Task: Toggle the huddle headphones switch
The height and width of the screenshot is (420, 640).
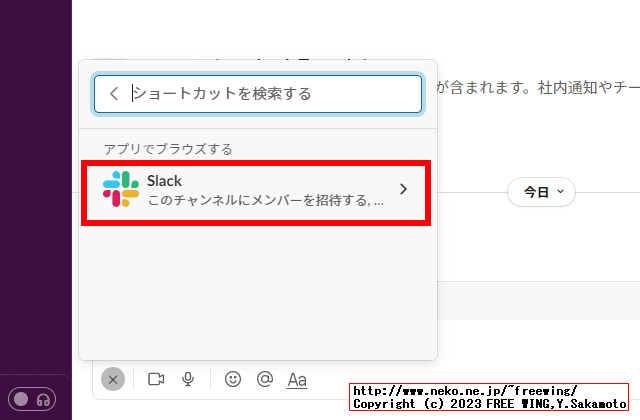Action: (x=32, y=399)
